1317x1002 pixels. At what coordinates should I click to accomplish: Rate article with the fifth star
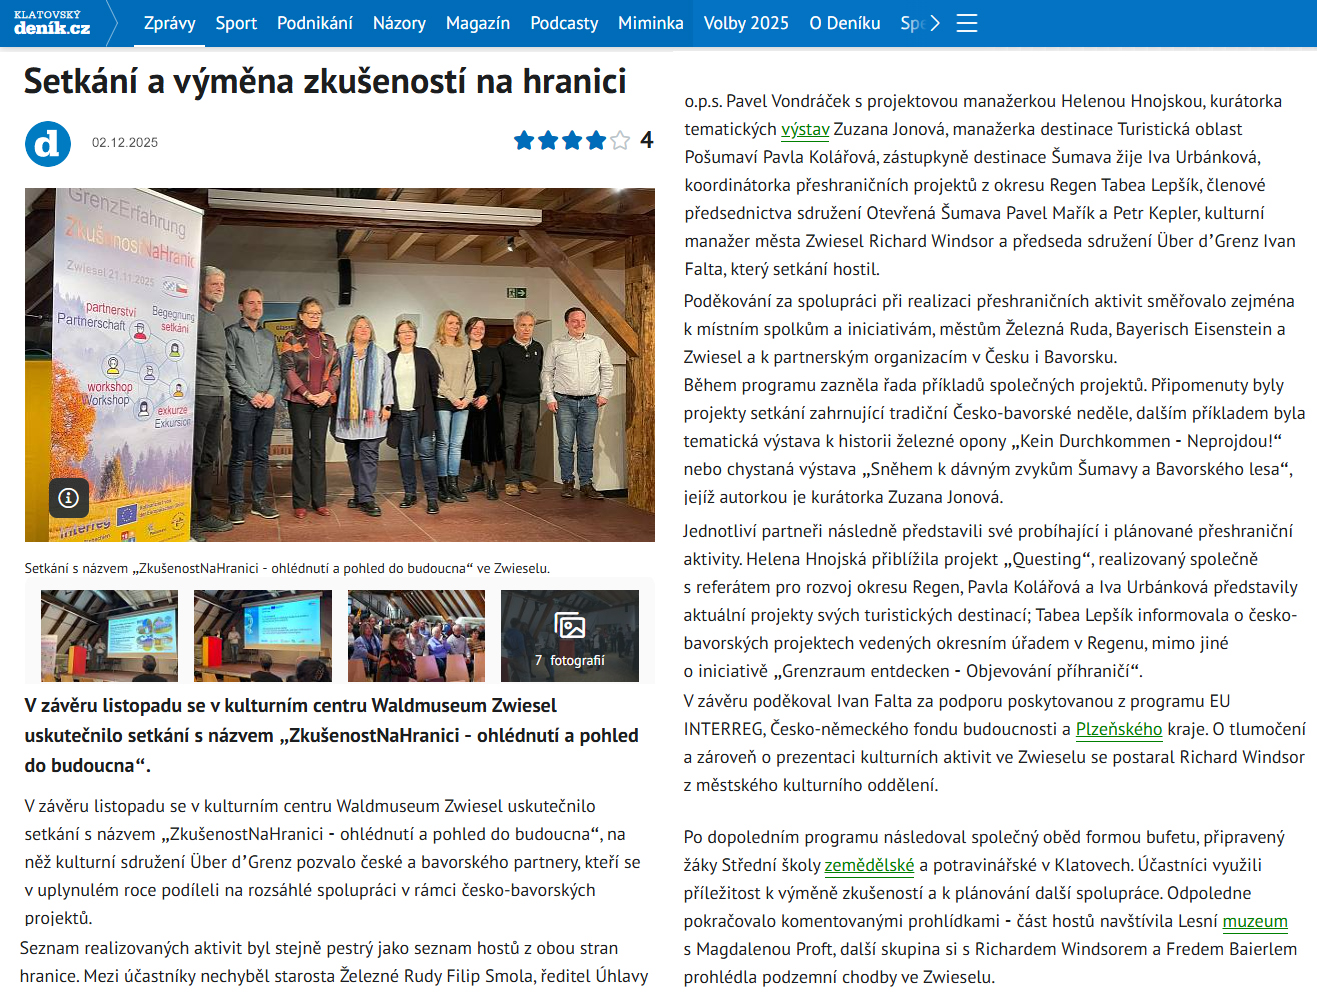pyautogui.click(x=620, y=141)
